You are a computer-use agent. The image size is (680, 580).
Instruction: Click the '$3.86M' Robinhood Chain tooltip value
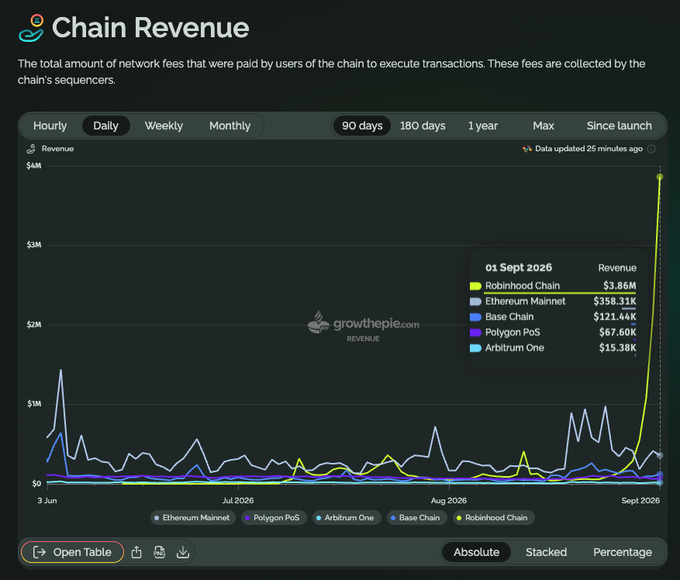619,286
